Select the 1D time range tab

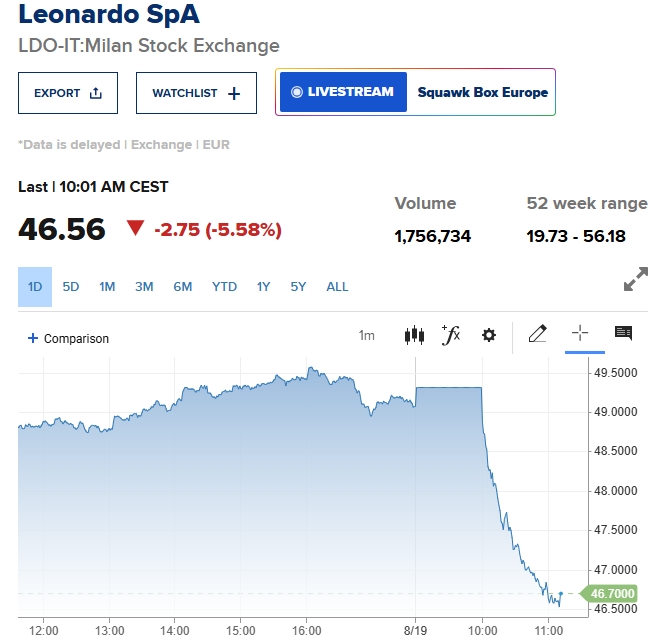click(x=35, y=287)
